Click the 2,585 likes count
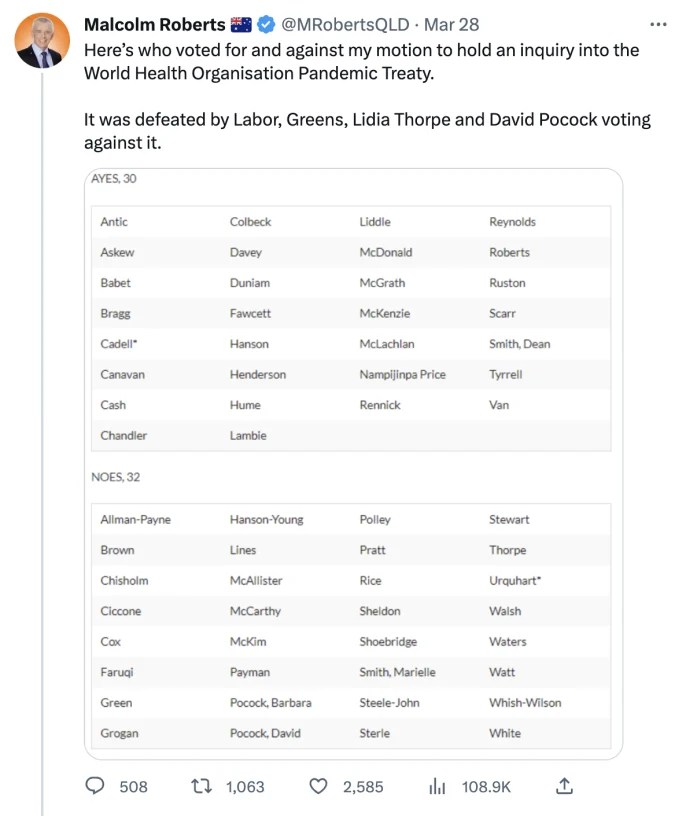 [363, 787]
